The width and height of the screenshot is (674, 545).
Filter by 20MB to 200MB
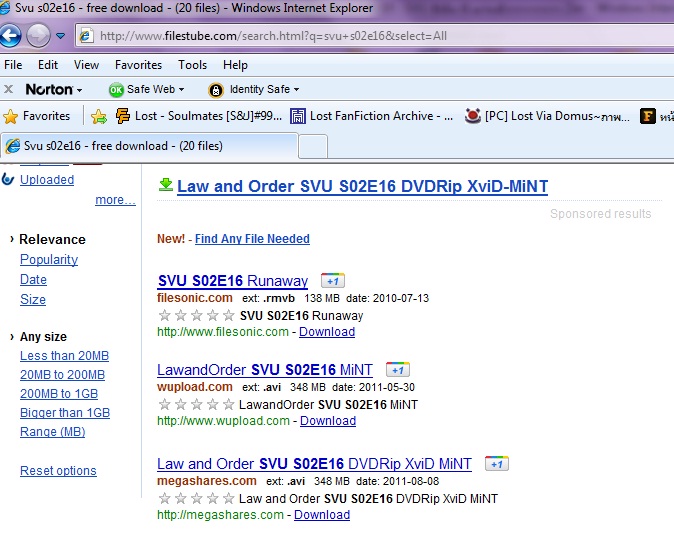tap(62, 375)
